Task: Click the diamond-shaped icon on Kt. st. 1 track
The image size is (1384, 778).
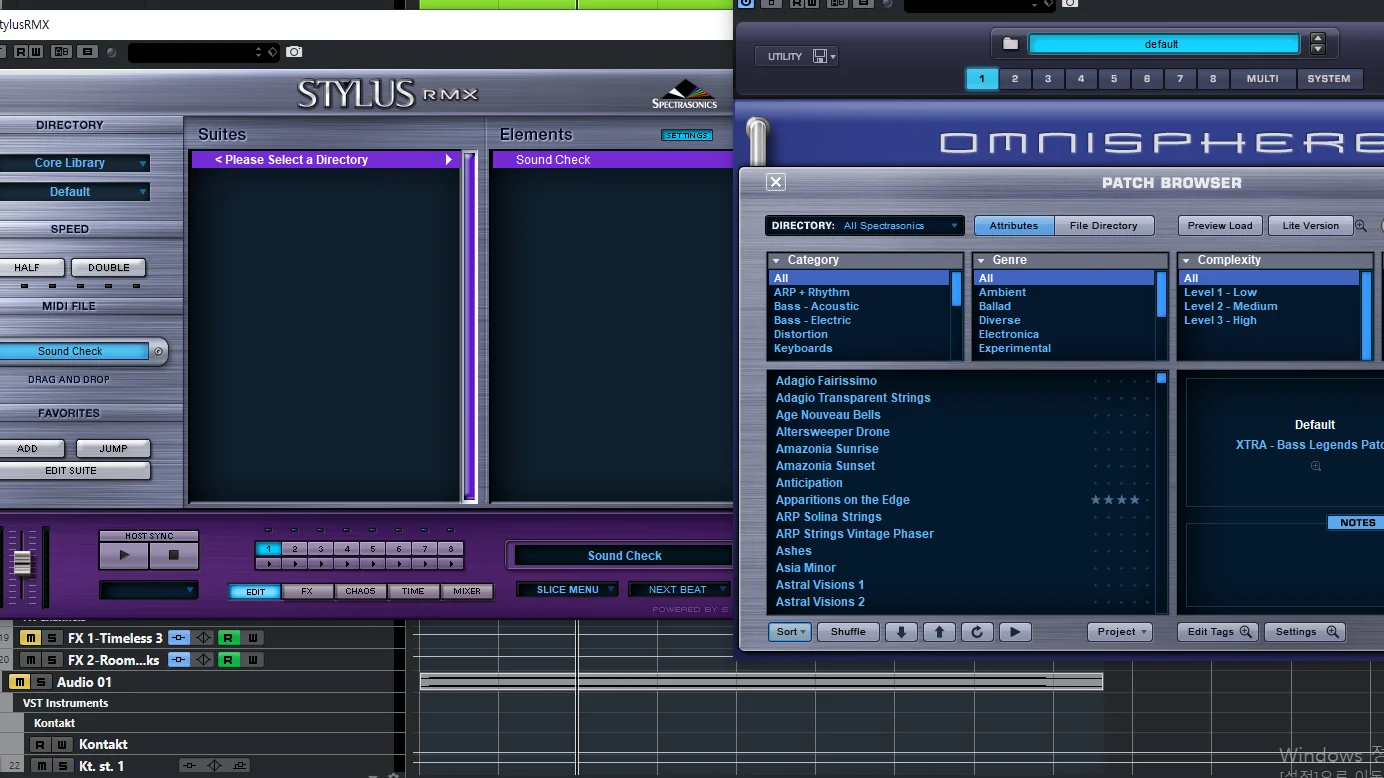Action: click(214, 766)
